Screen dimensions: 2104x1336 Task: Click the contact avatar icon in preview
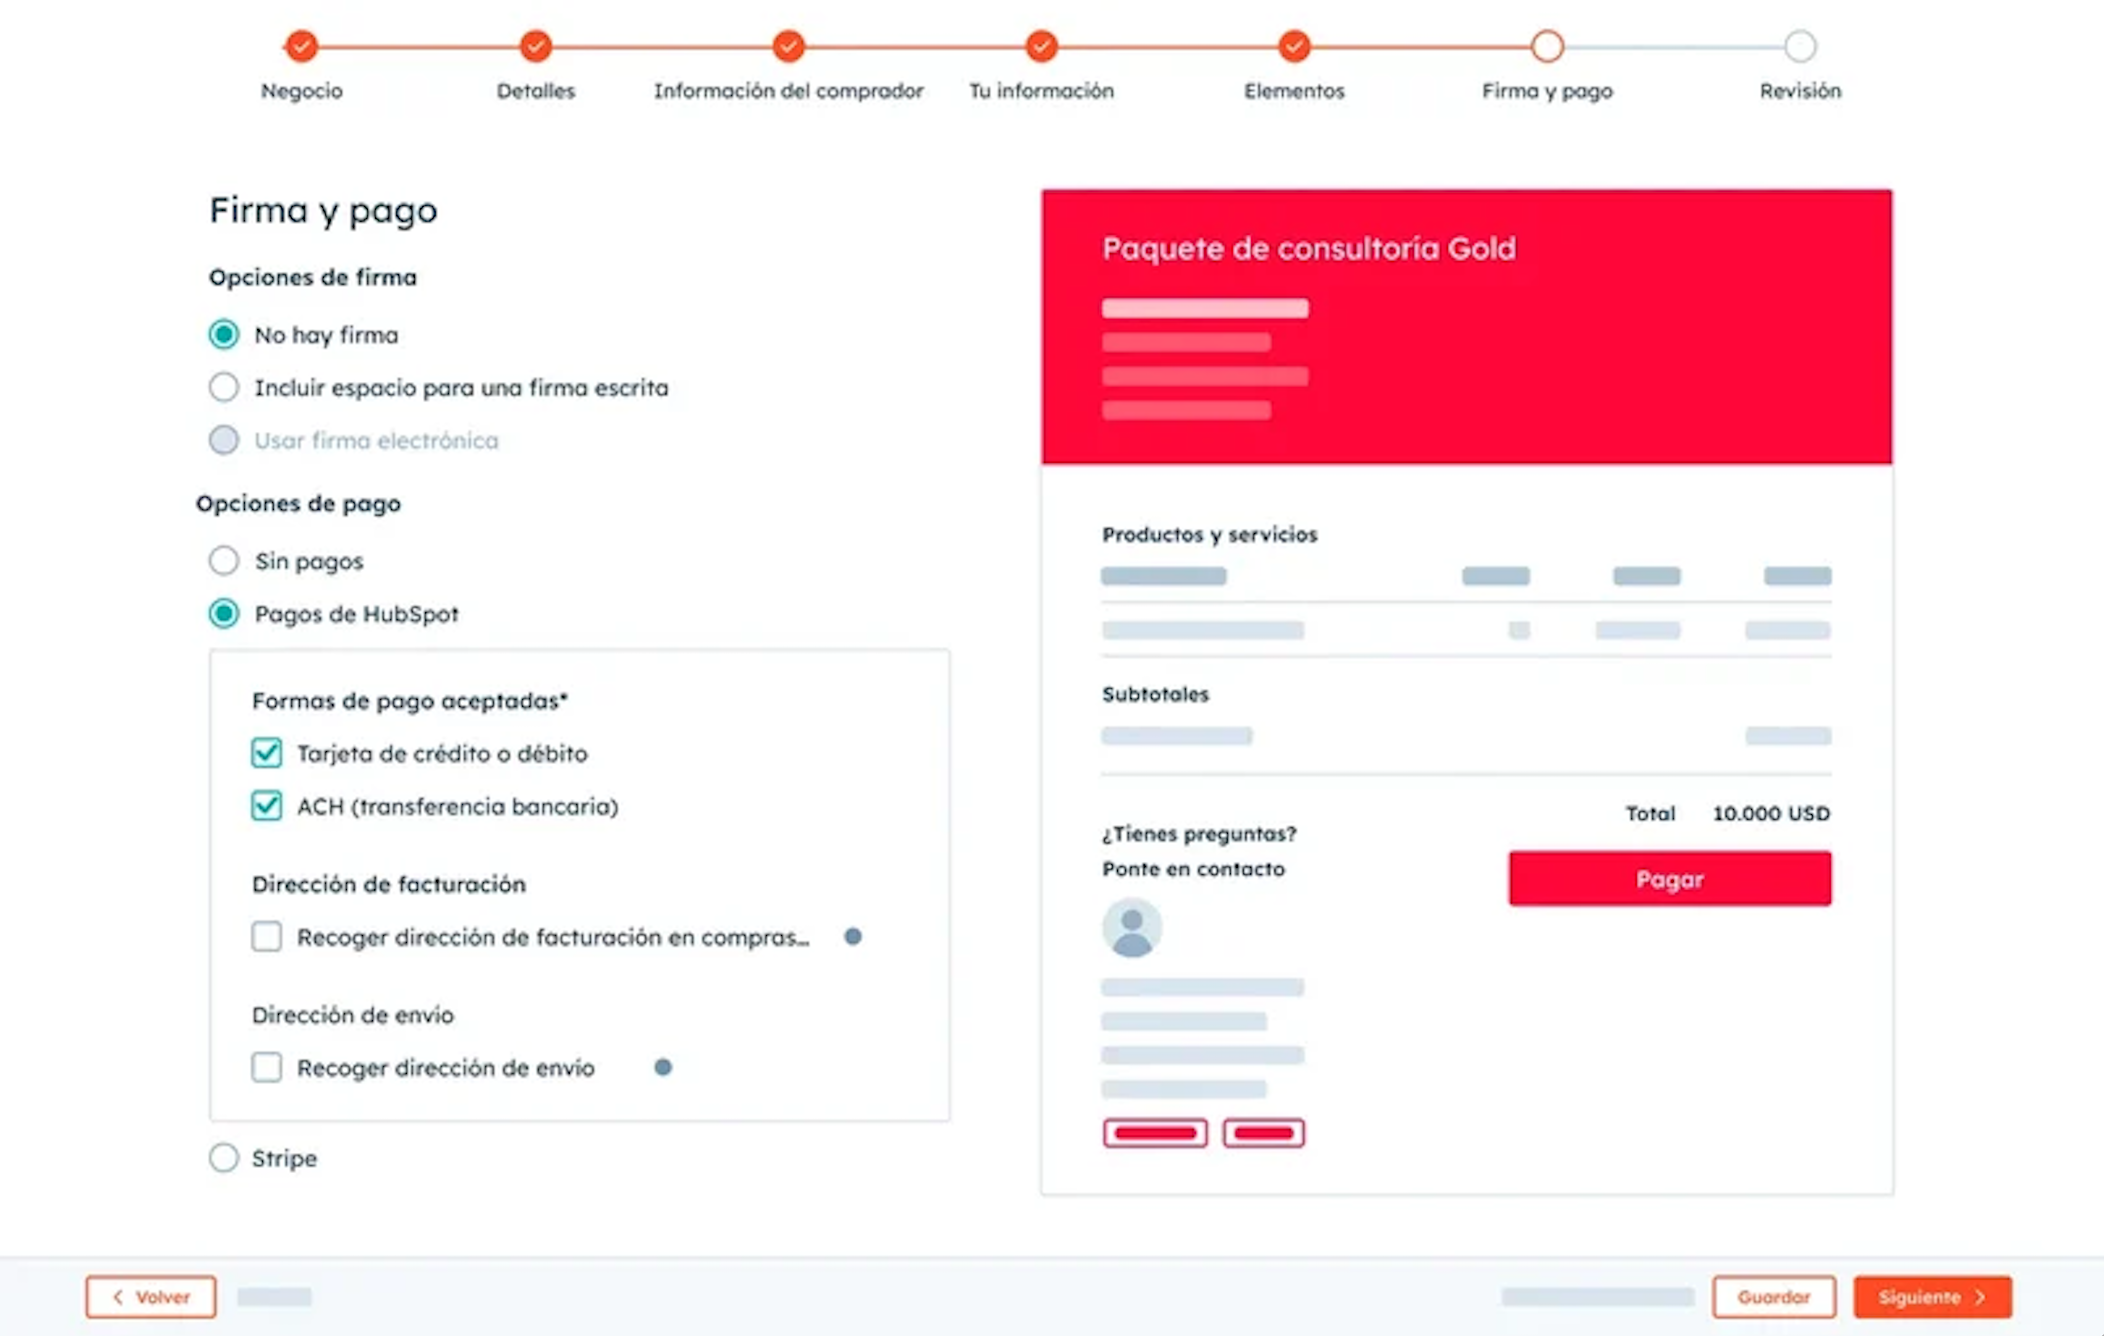1132,928
